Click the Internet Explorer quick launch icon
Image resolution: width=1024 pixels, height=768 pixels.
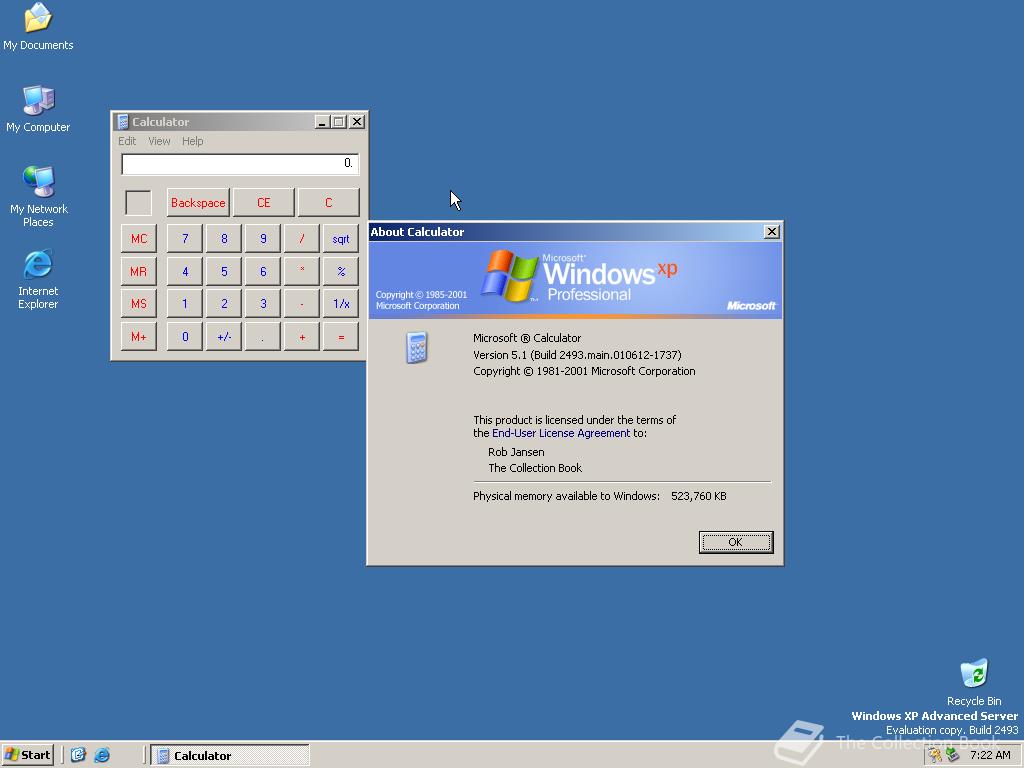(x=103, y=755)
